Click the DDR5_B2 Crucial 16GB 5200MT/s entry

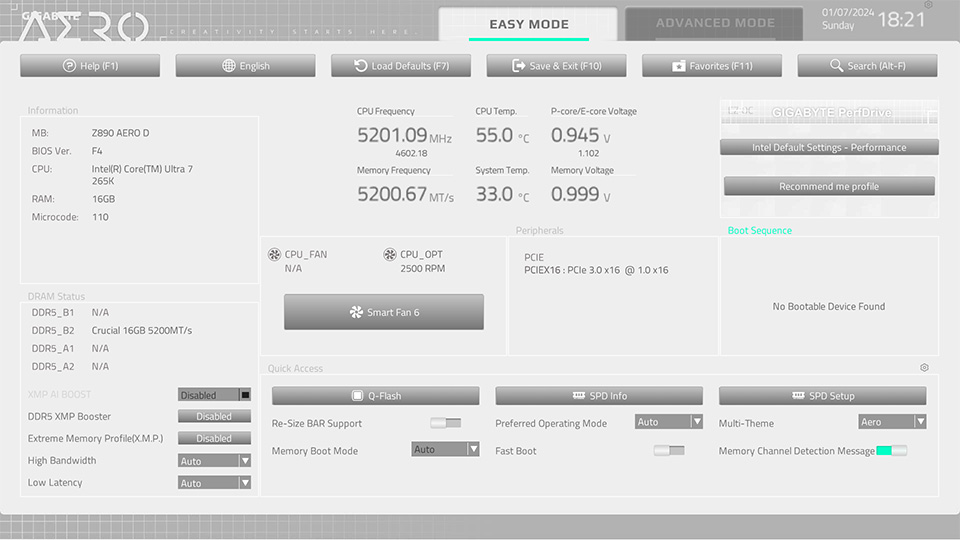112,330
